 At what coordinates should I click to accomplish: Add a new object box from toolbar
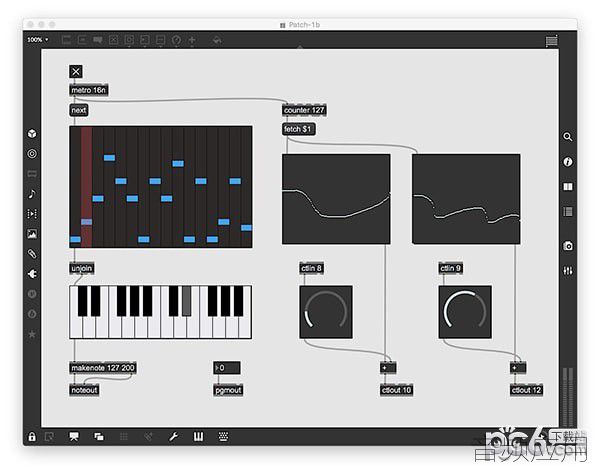[66, 39]
